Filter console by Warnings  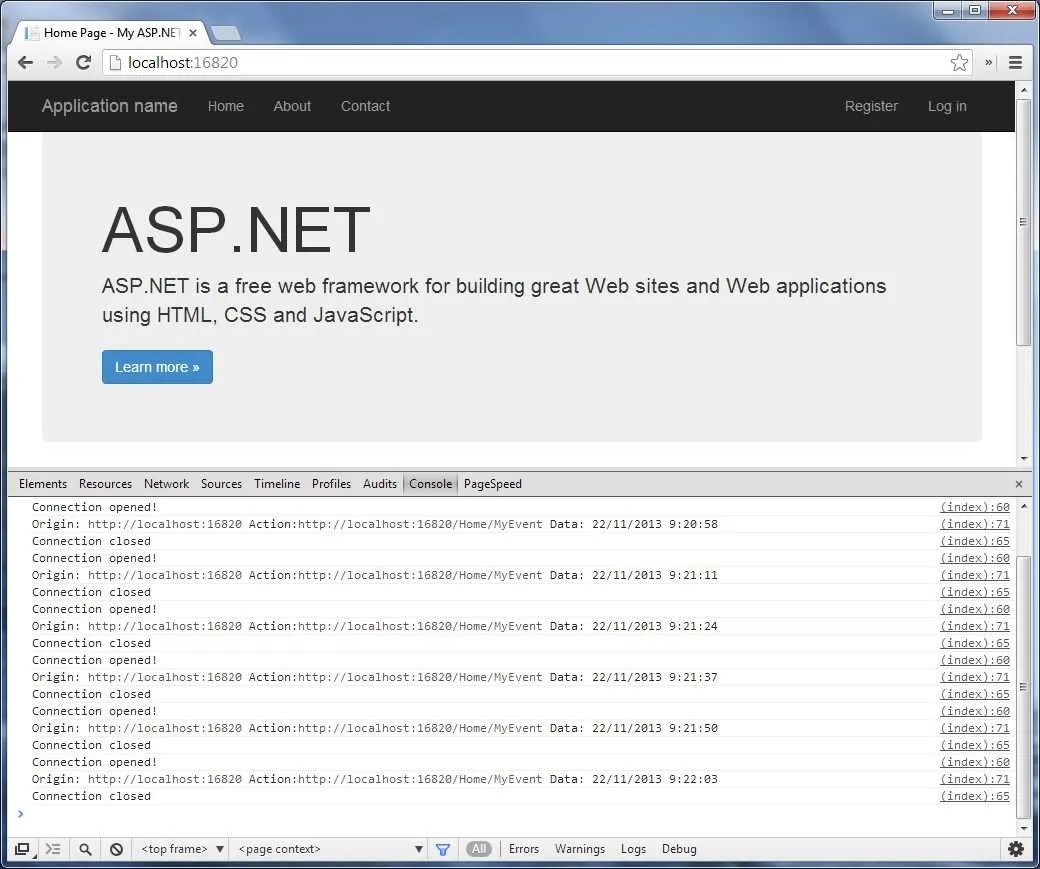point(580,849)
